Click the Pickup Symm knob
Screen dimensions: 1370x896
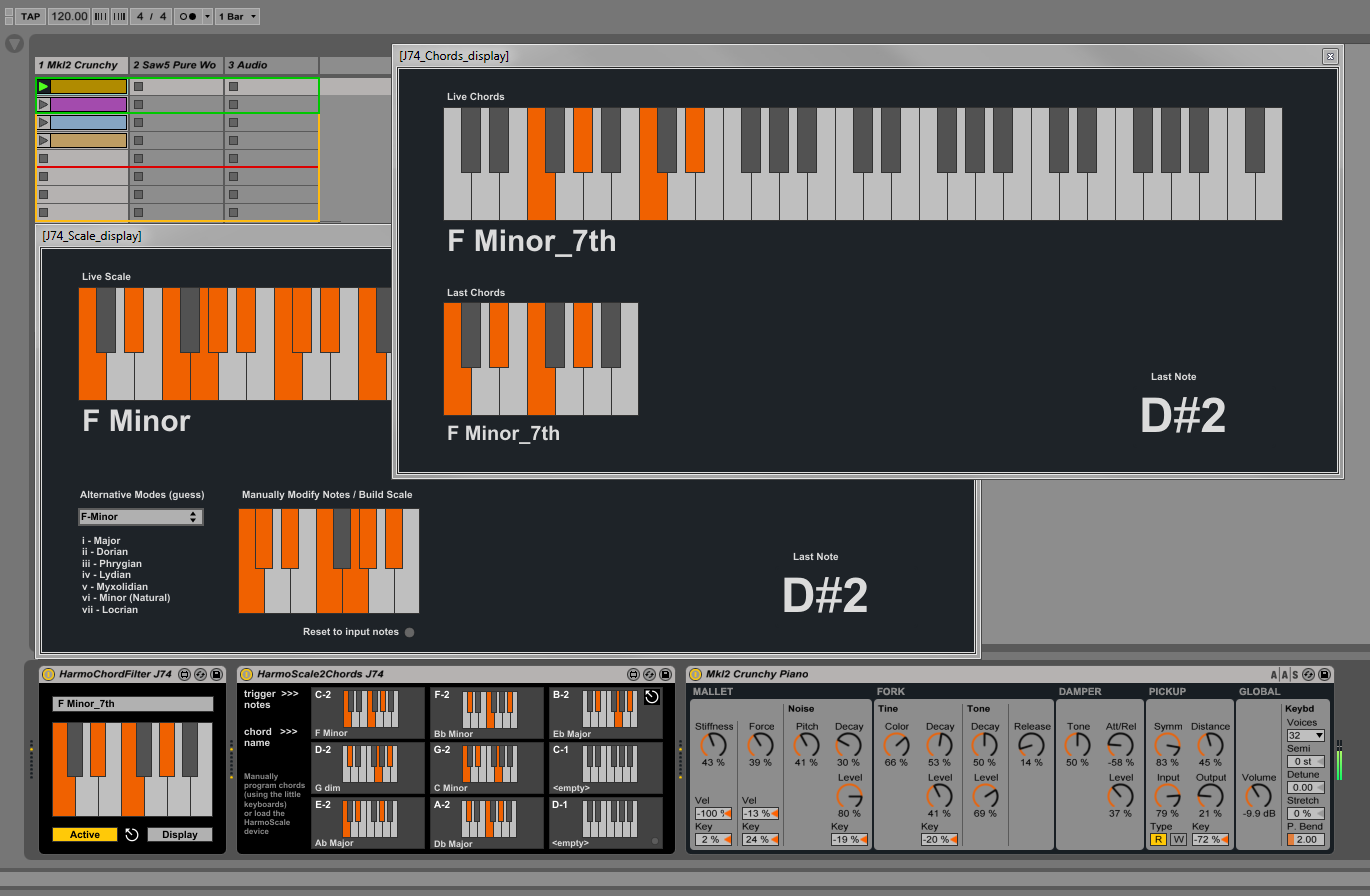1167,745
